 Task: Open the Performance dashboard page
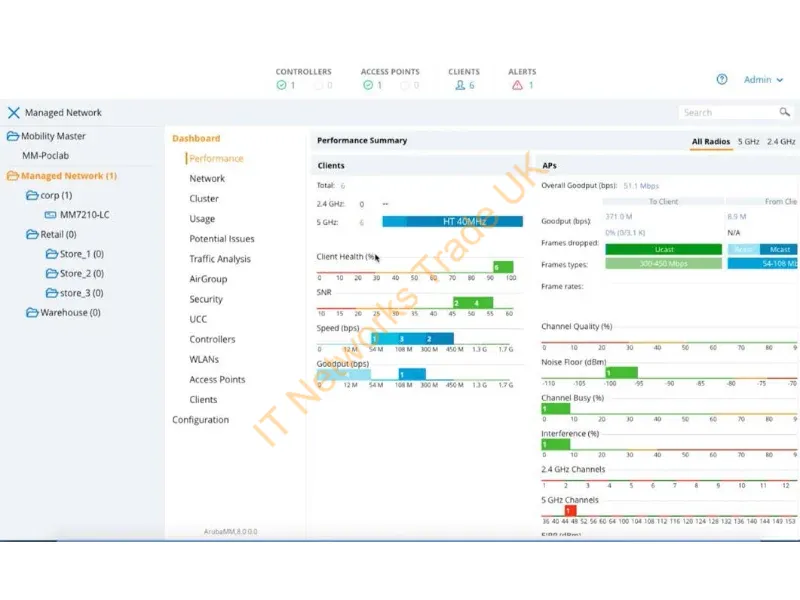(216, 159)
